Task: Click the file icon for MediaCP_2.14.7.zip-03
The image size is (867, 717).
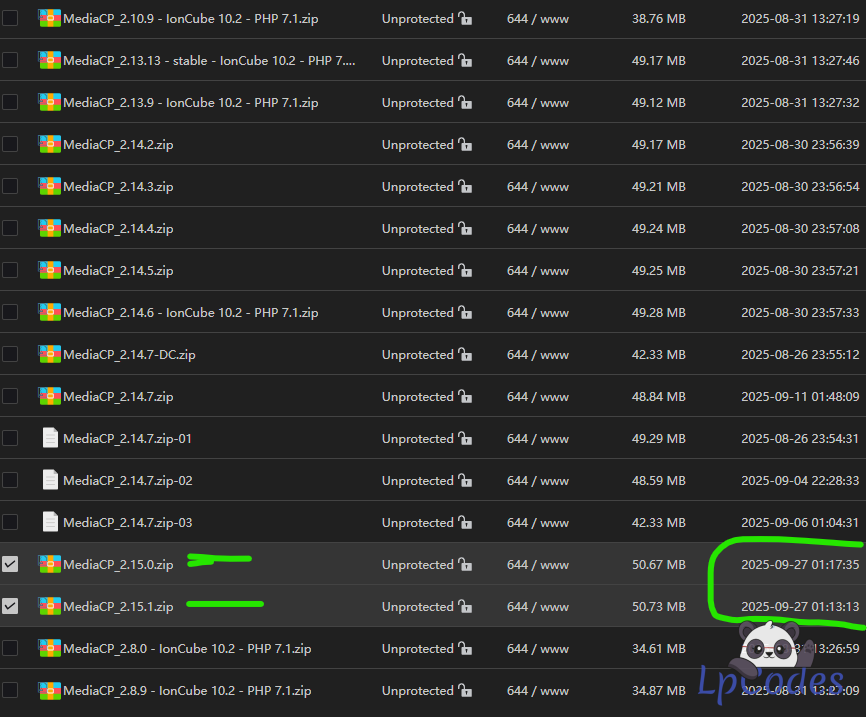Action: [x=50, y=522]
